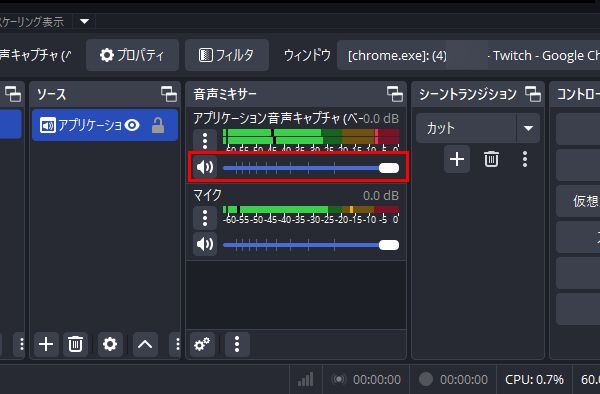Hide the application source eye icon
600x394 pixels.
(132, 125)
